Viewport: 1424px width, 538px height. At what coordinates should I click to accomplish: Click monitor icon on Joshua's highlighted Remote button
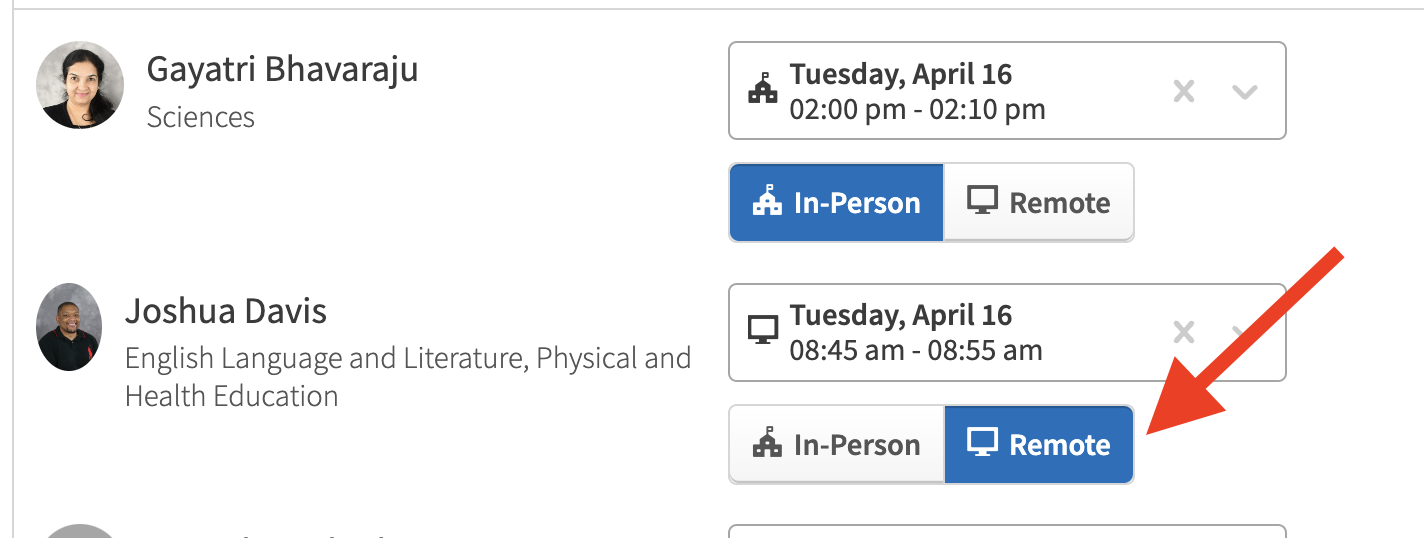coord(982,444)
